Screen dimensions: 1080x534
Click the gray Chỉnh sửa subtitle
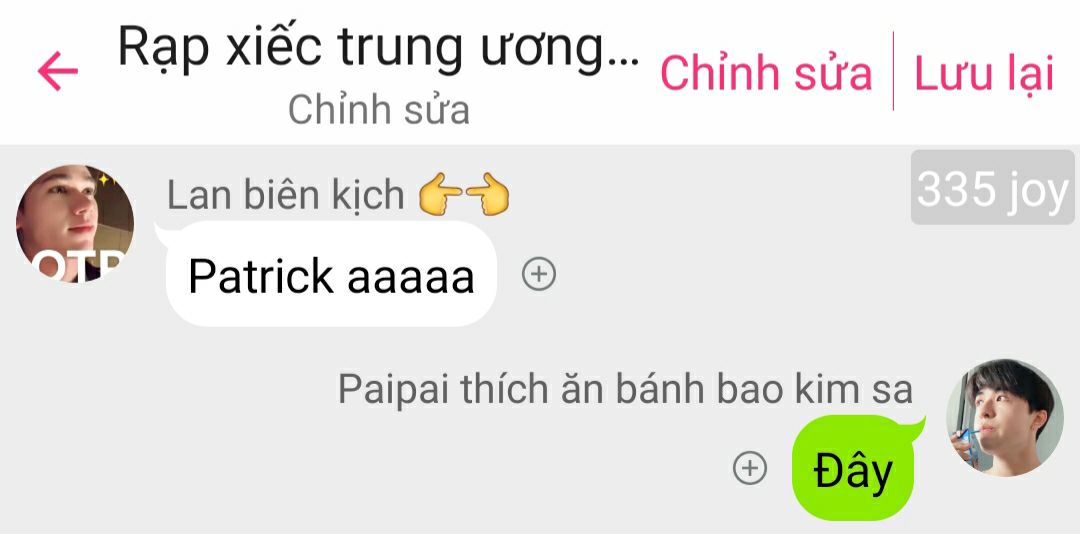pyautogui.click(x=378, y=110)
